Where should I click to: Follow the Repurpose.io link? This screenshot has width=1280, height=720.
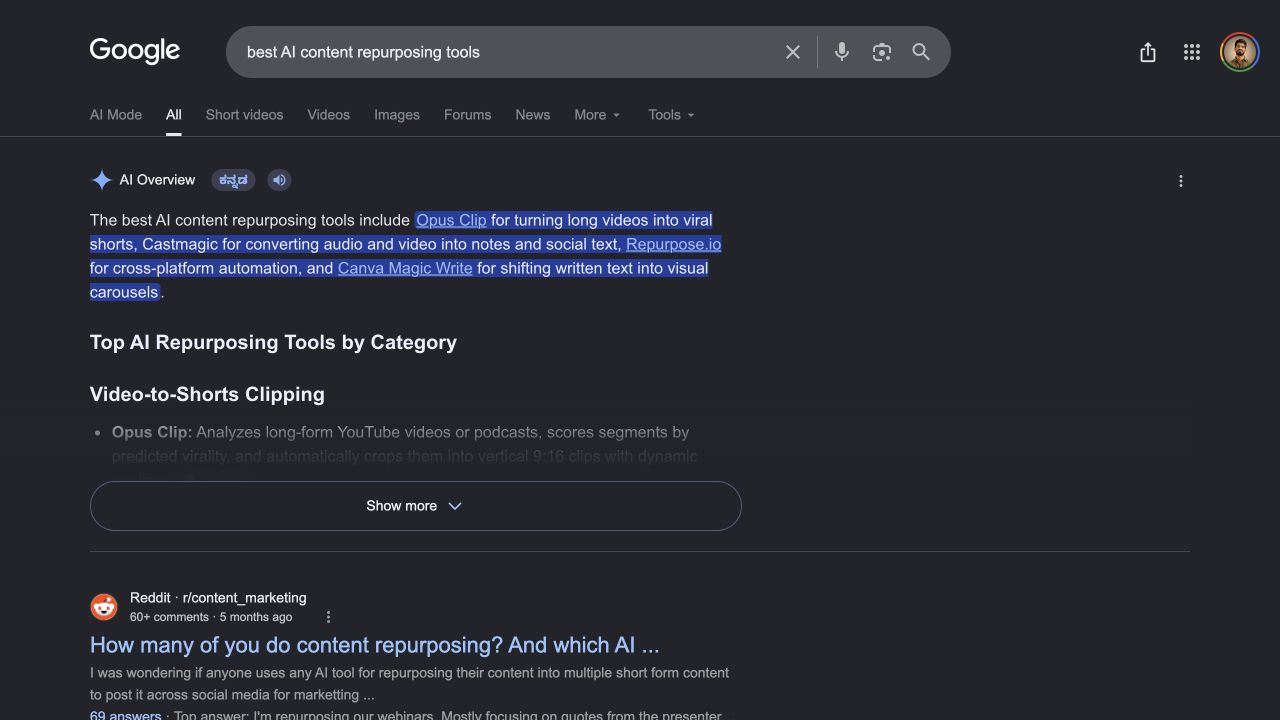(x=673, y=244)
